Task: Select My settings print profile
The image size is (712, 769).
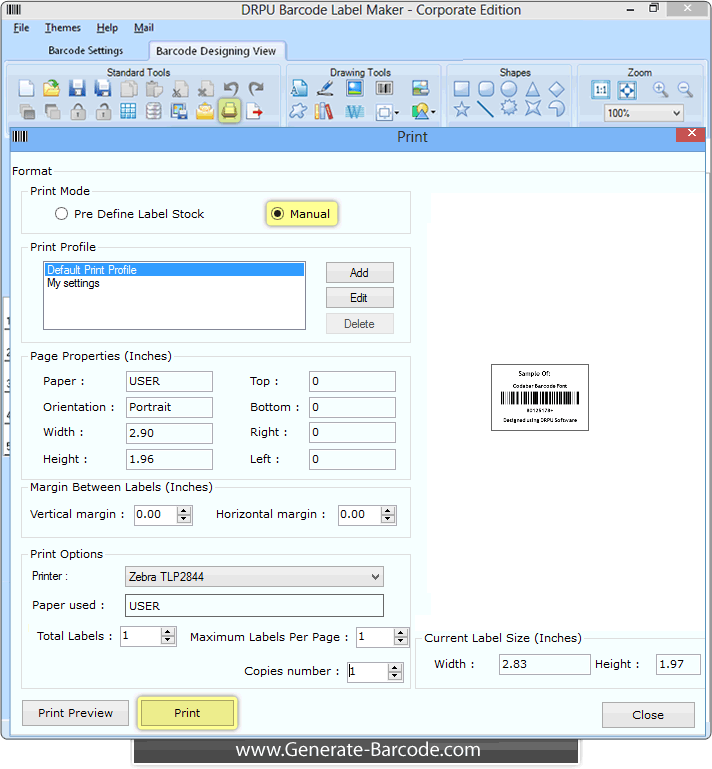Action: (73, 284)
